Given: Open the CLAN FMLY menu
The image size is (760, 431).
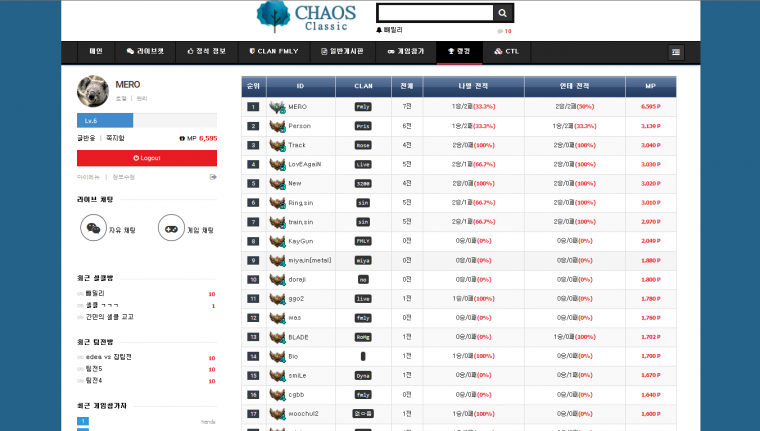Looking at the screenshot, I should click(x=274, y=51).
